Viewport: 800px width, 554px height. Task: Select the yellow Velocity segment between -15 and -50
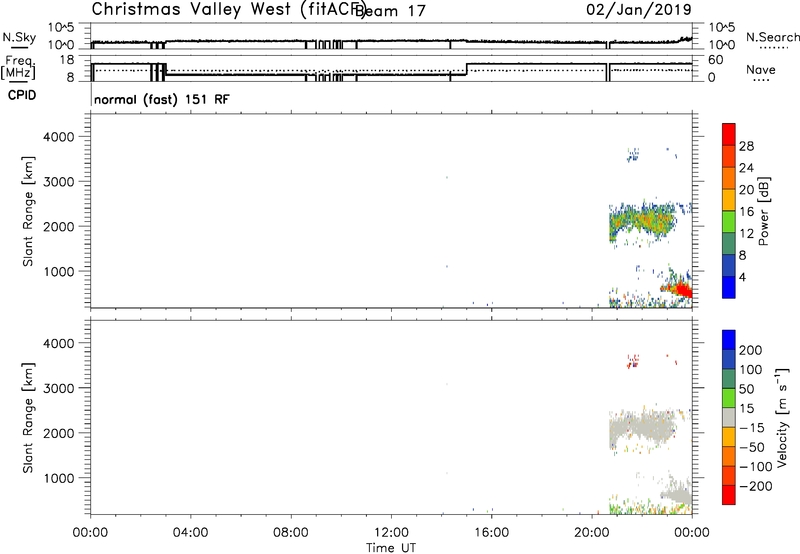[x=729, y=437]
